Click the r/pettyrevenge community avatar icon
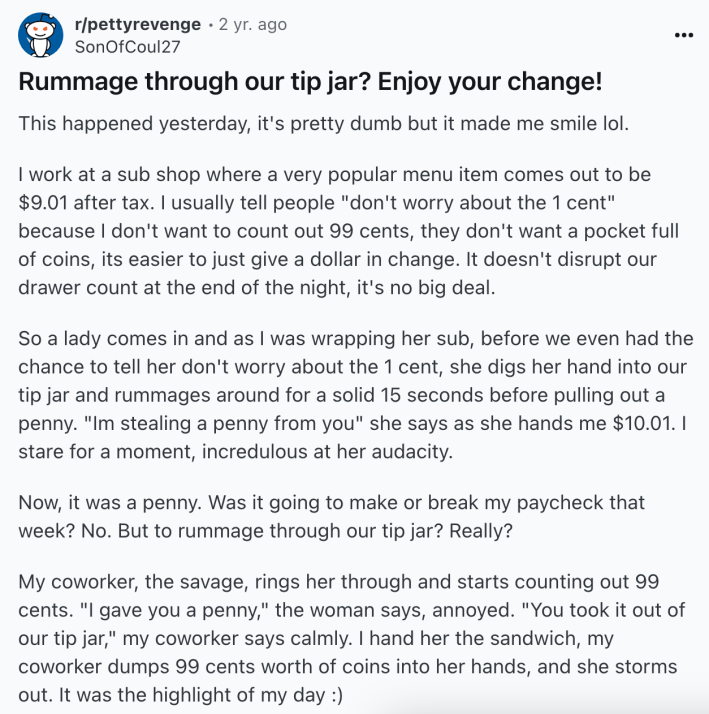This screenshot has width=709, height=714. 38,35
